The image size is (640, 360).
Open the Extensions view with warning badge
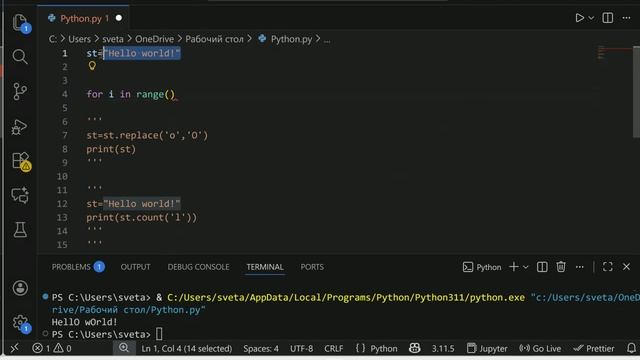point(20,161)
